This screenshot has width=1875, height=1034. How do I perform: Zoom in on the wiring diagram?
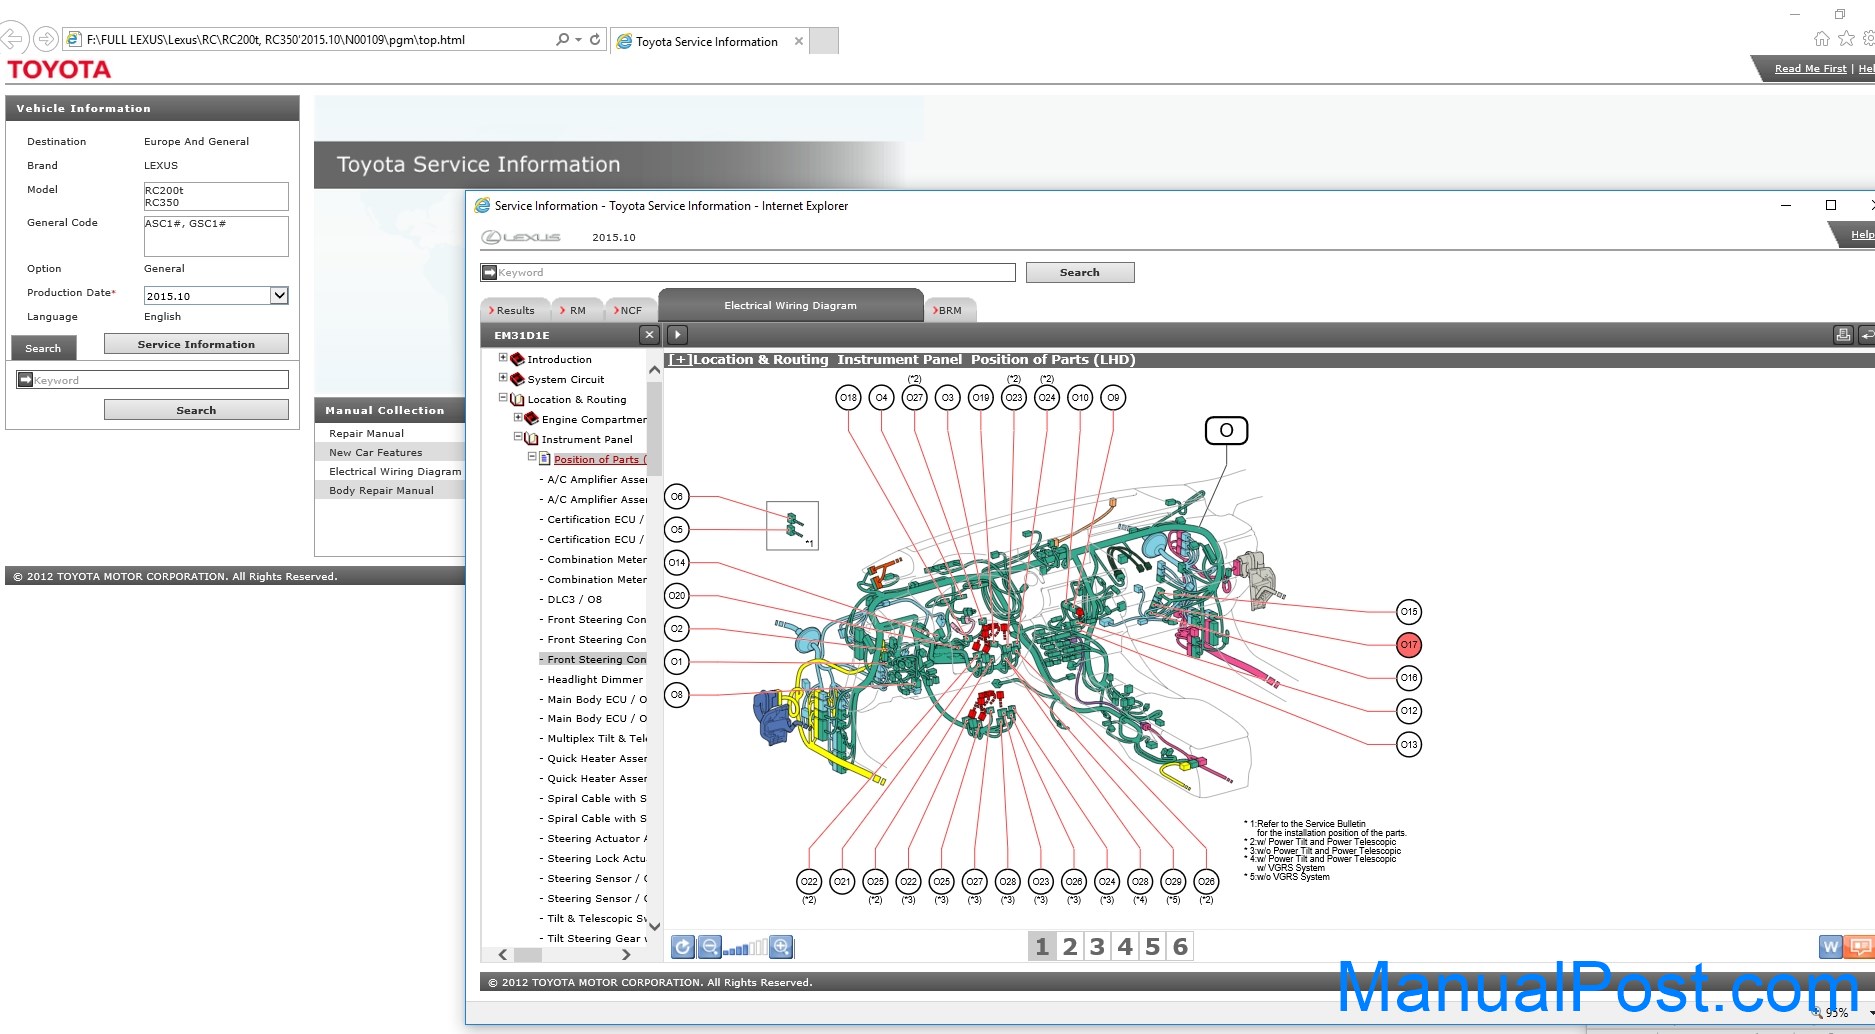(x=782, y=946)
